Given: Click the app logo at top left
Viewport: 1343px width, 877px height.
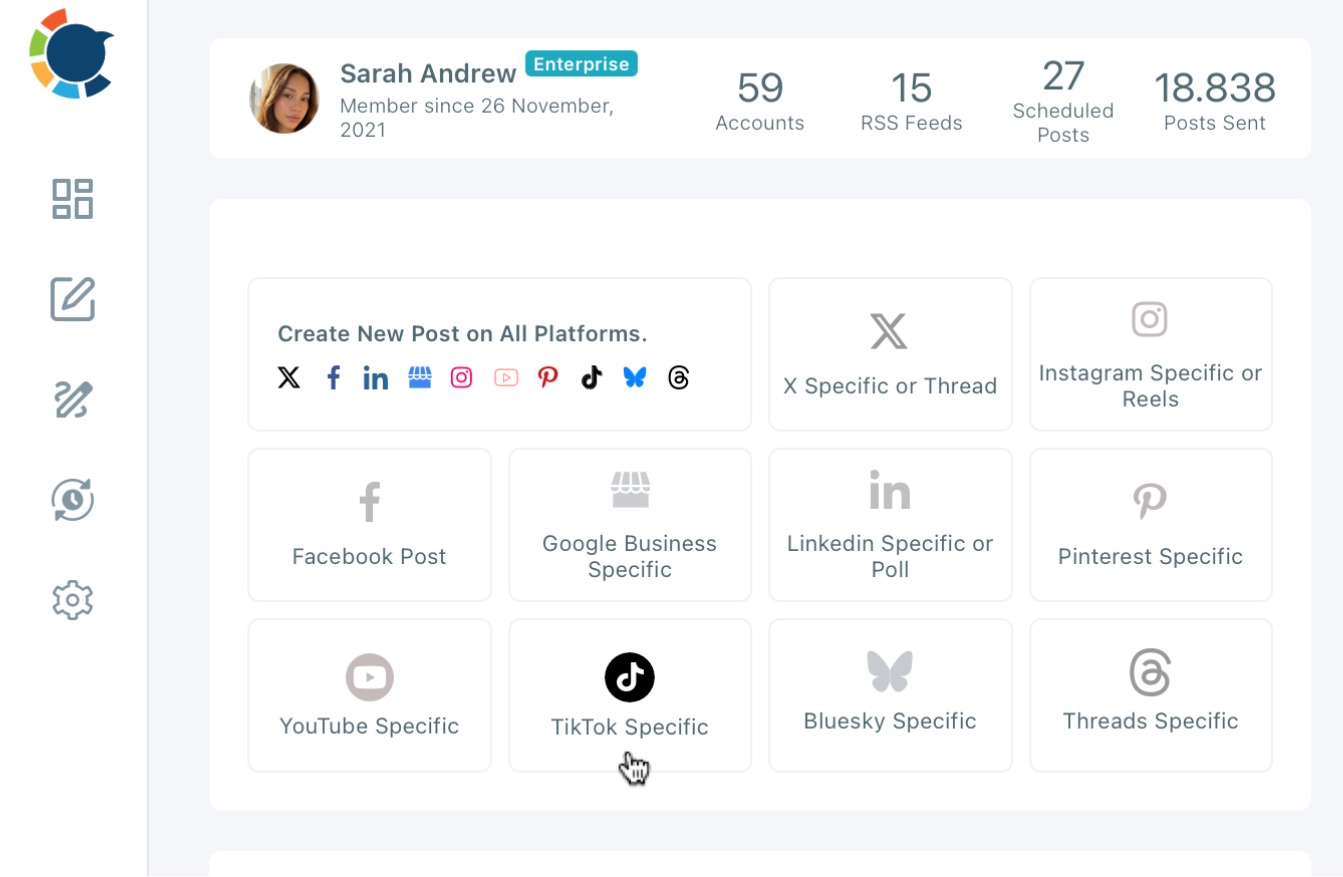Looking at the screenshot, I should coord(71,54).
